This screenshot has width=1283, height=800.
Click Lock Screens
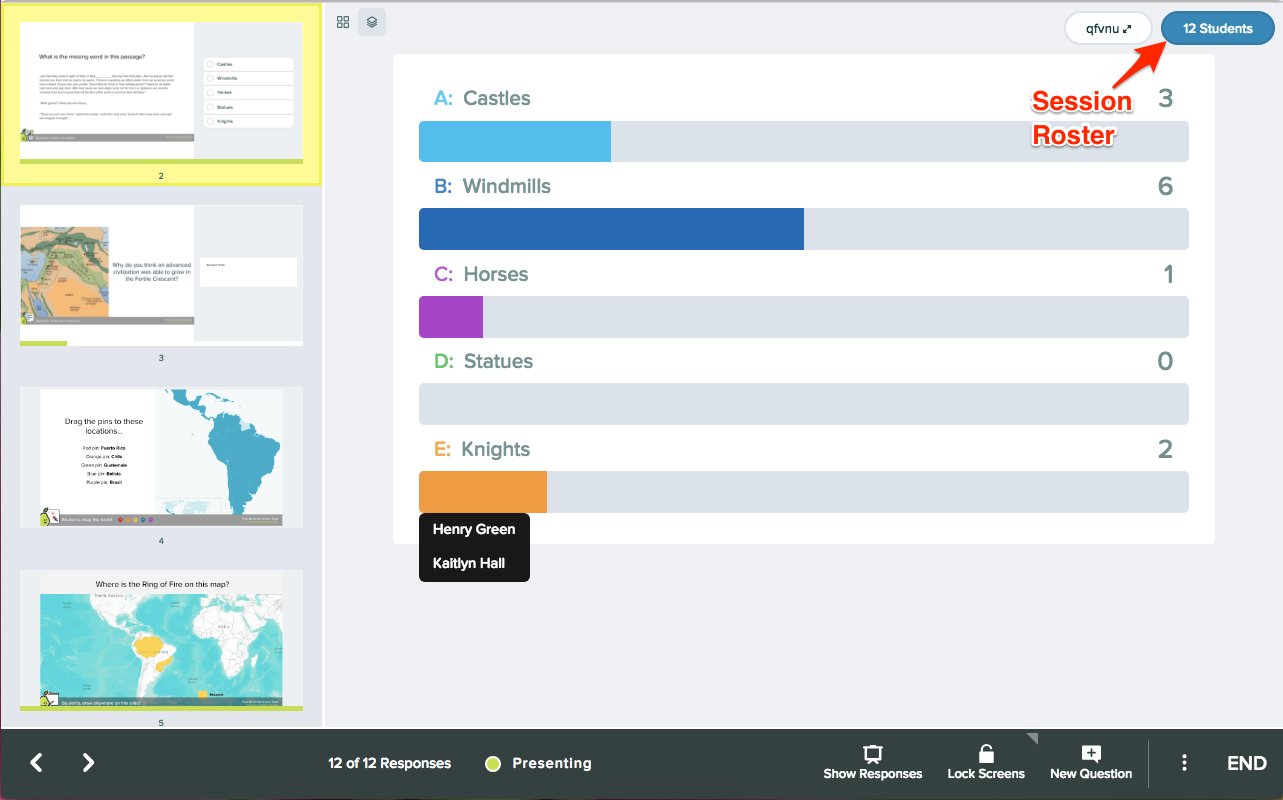click(986, 762)
